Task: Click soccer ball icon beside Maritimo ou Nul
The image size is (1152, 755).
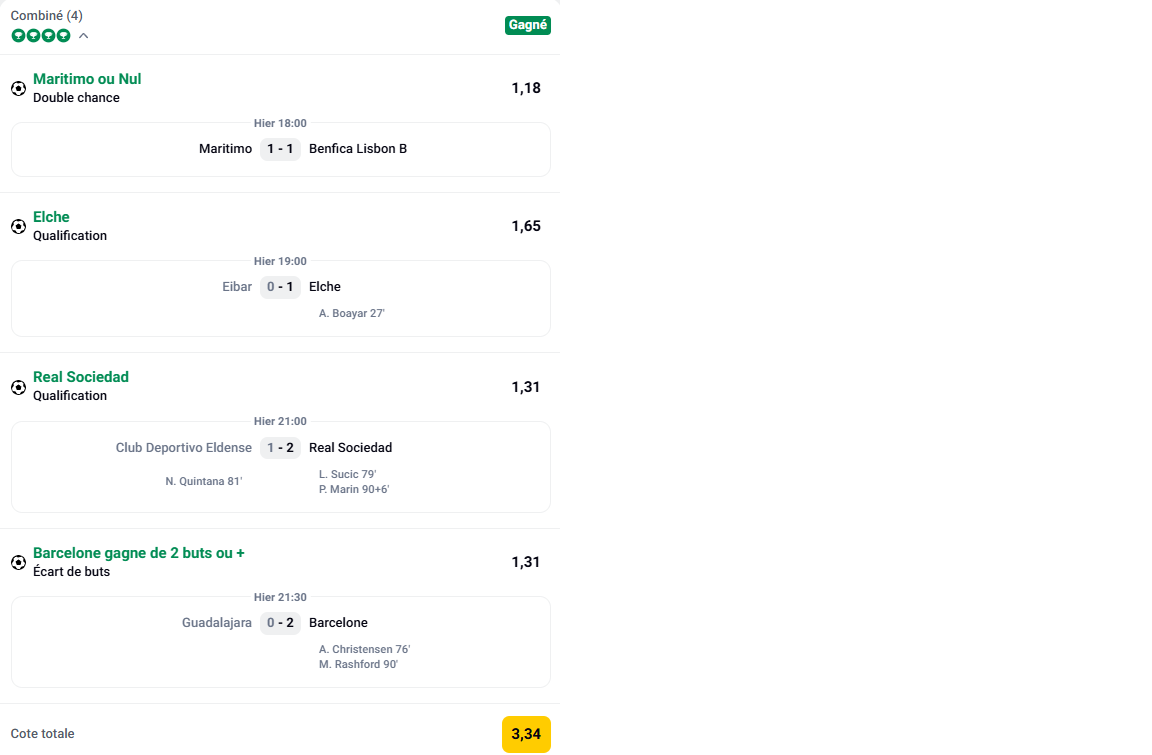Action: [x=18, y=88]
